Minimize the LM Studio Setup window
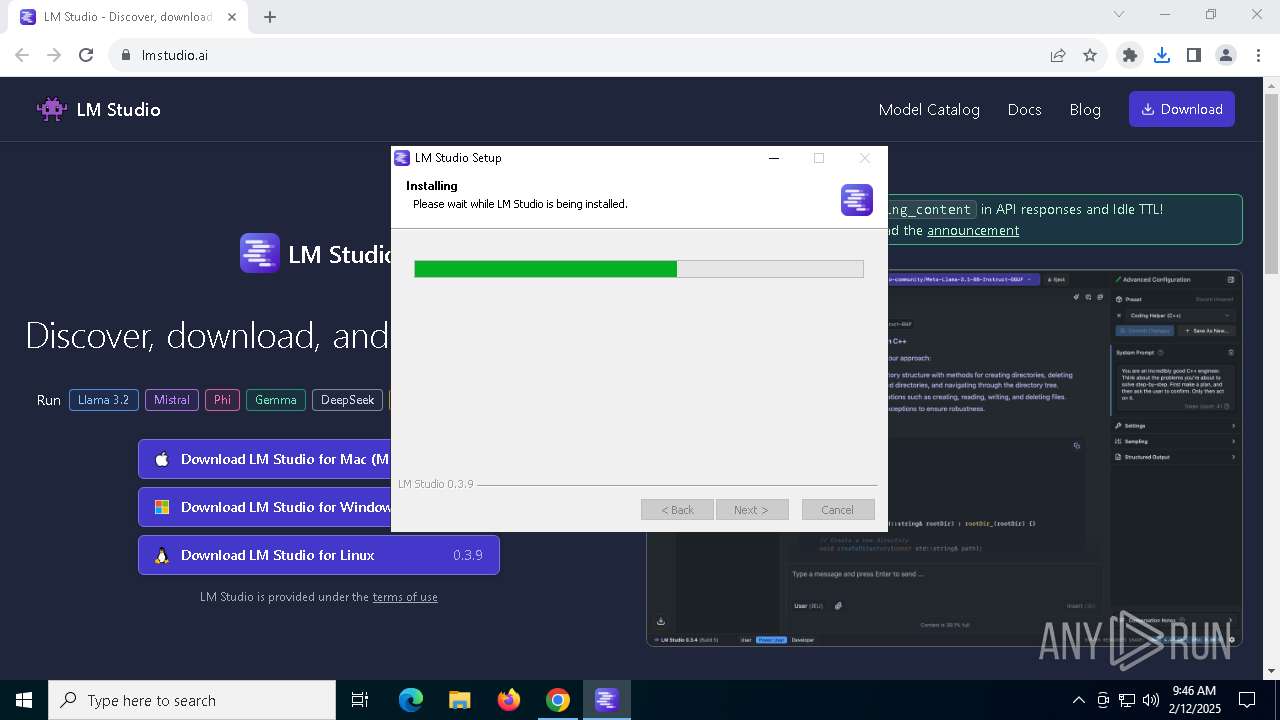 773,158
